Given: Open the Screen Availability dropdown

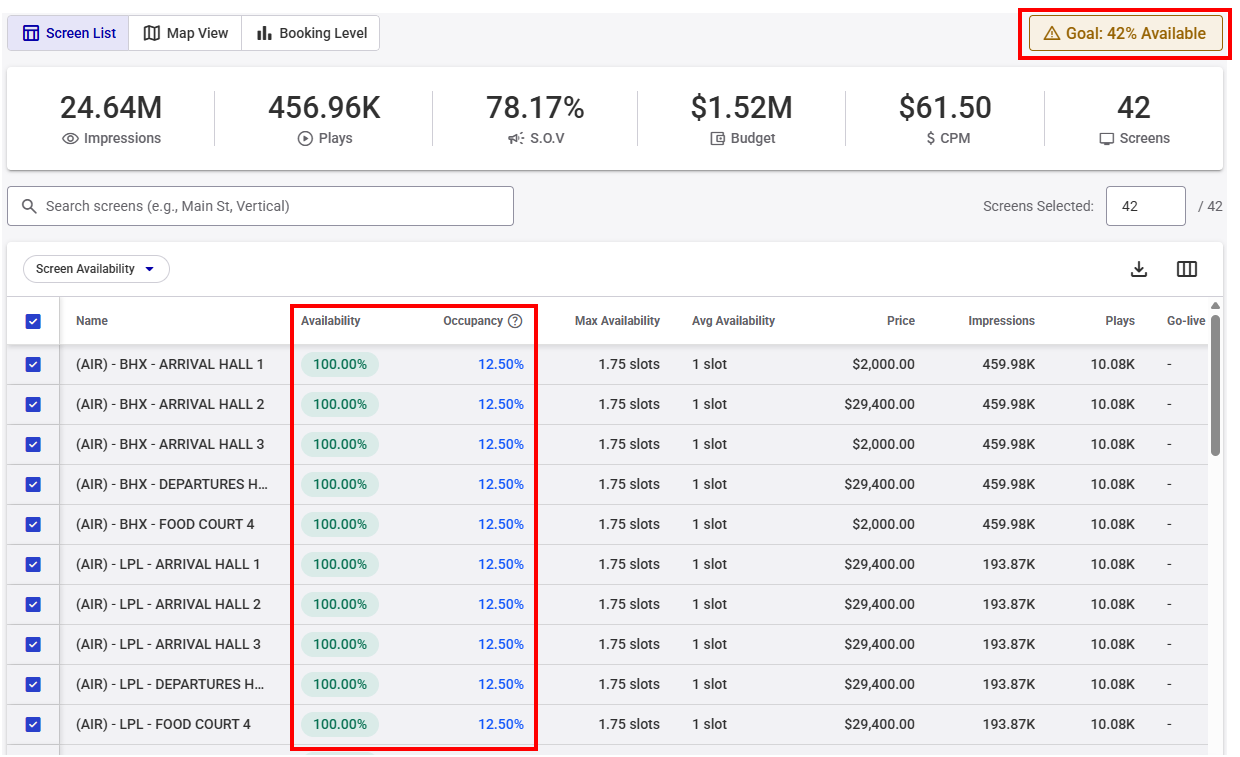Looking at the screenshot, I should point(96,269).
